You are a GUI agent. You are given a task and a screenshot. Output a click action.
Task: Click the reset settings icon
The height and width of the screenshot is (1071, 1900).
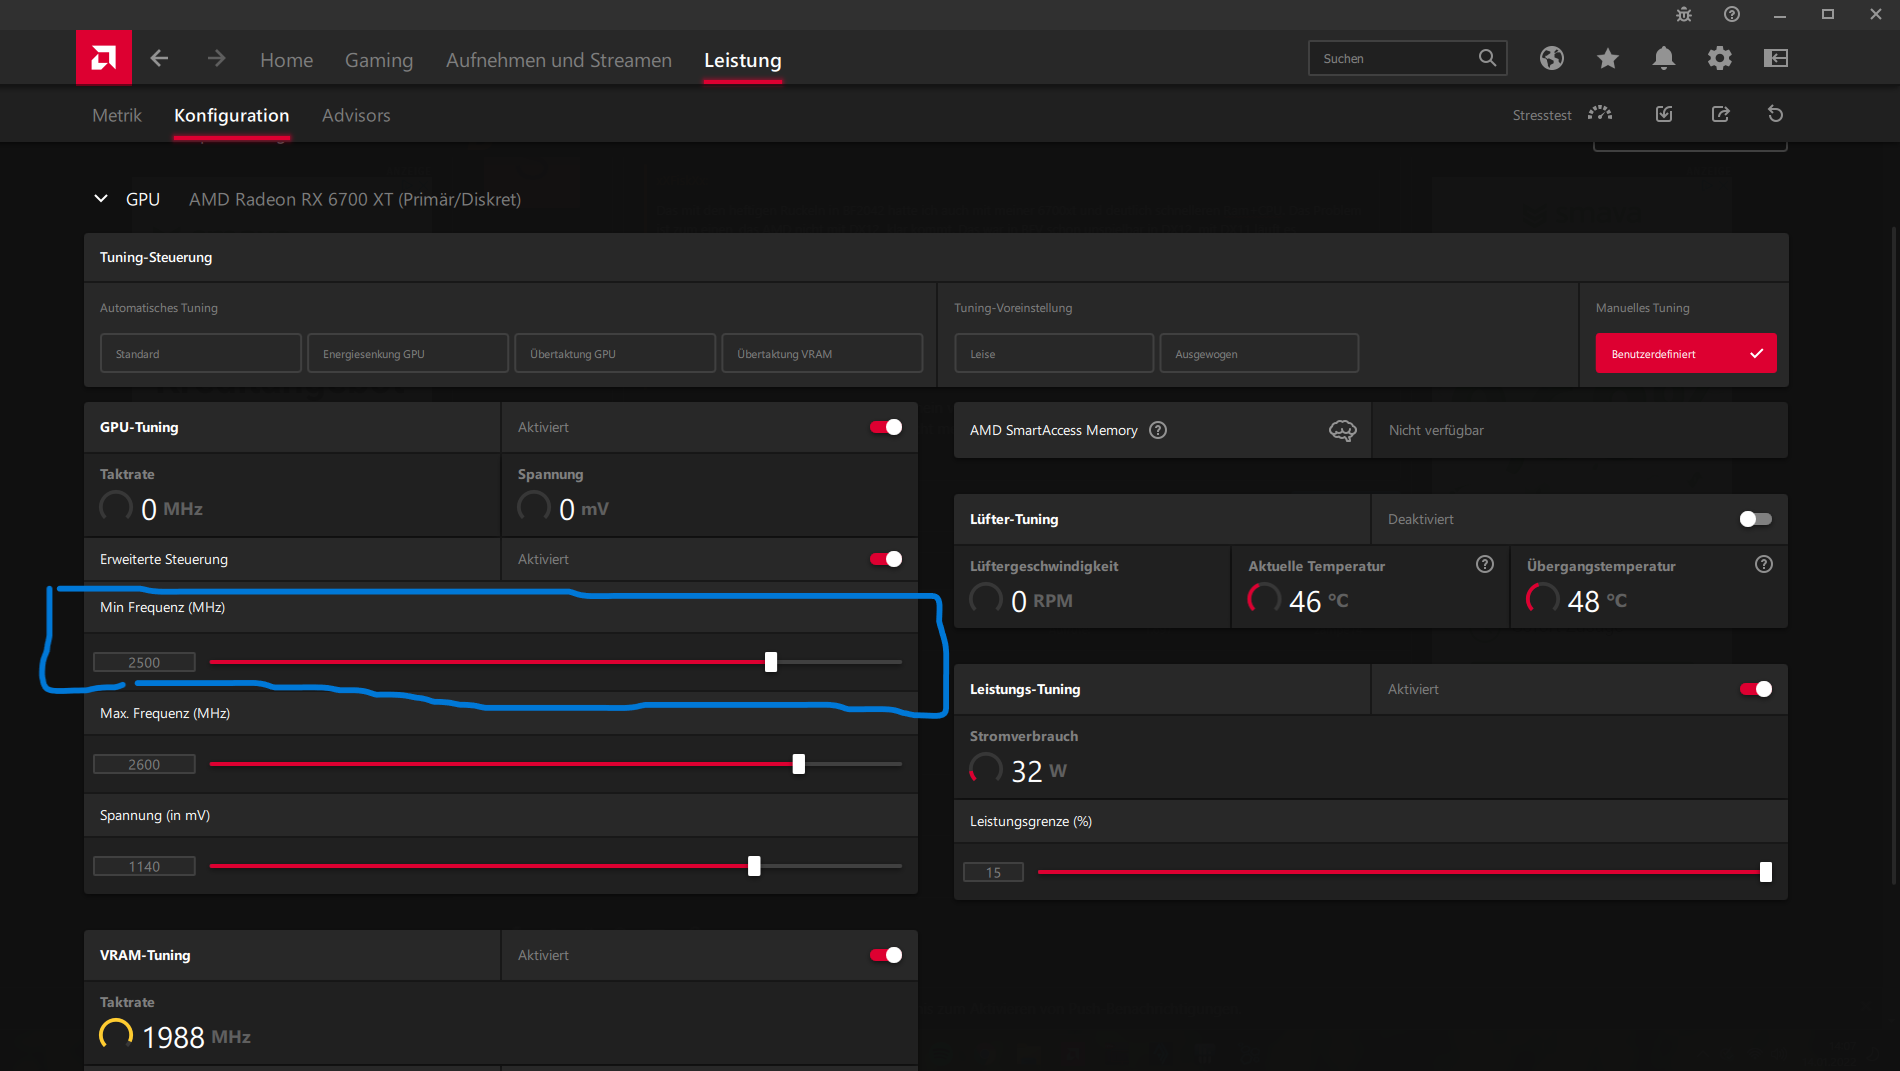click(1776, 114)
